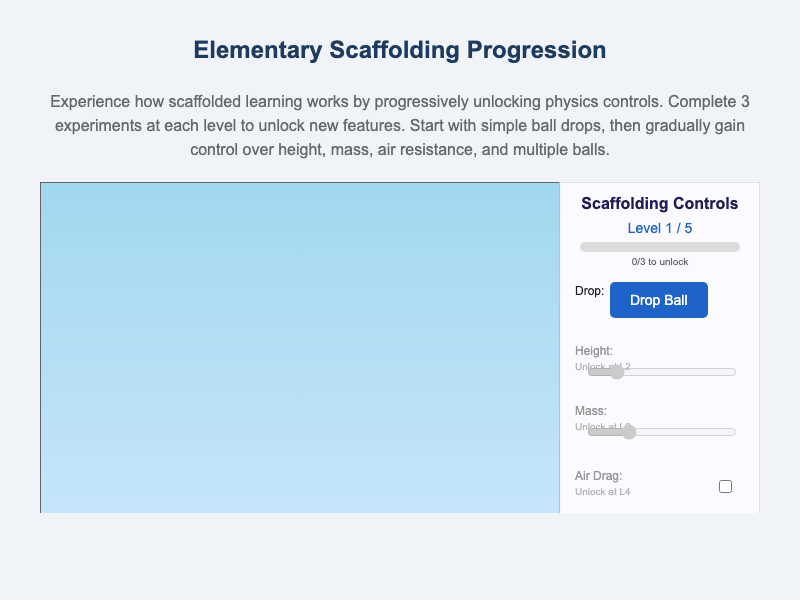Click the instructional description paragraph
Screen dimensions: 800x600
click(399, 124)
